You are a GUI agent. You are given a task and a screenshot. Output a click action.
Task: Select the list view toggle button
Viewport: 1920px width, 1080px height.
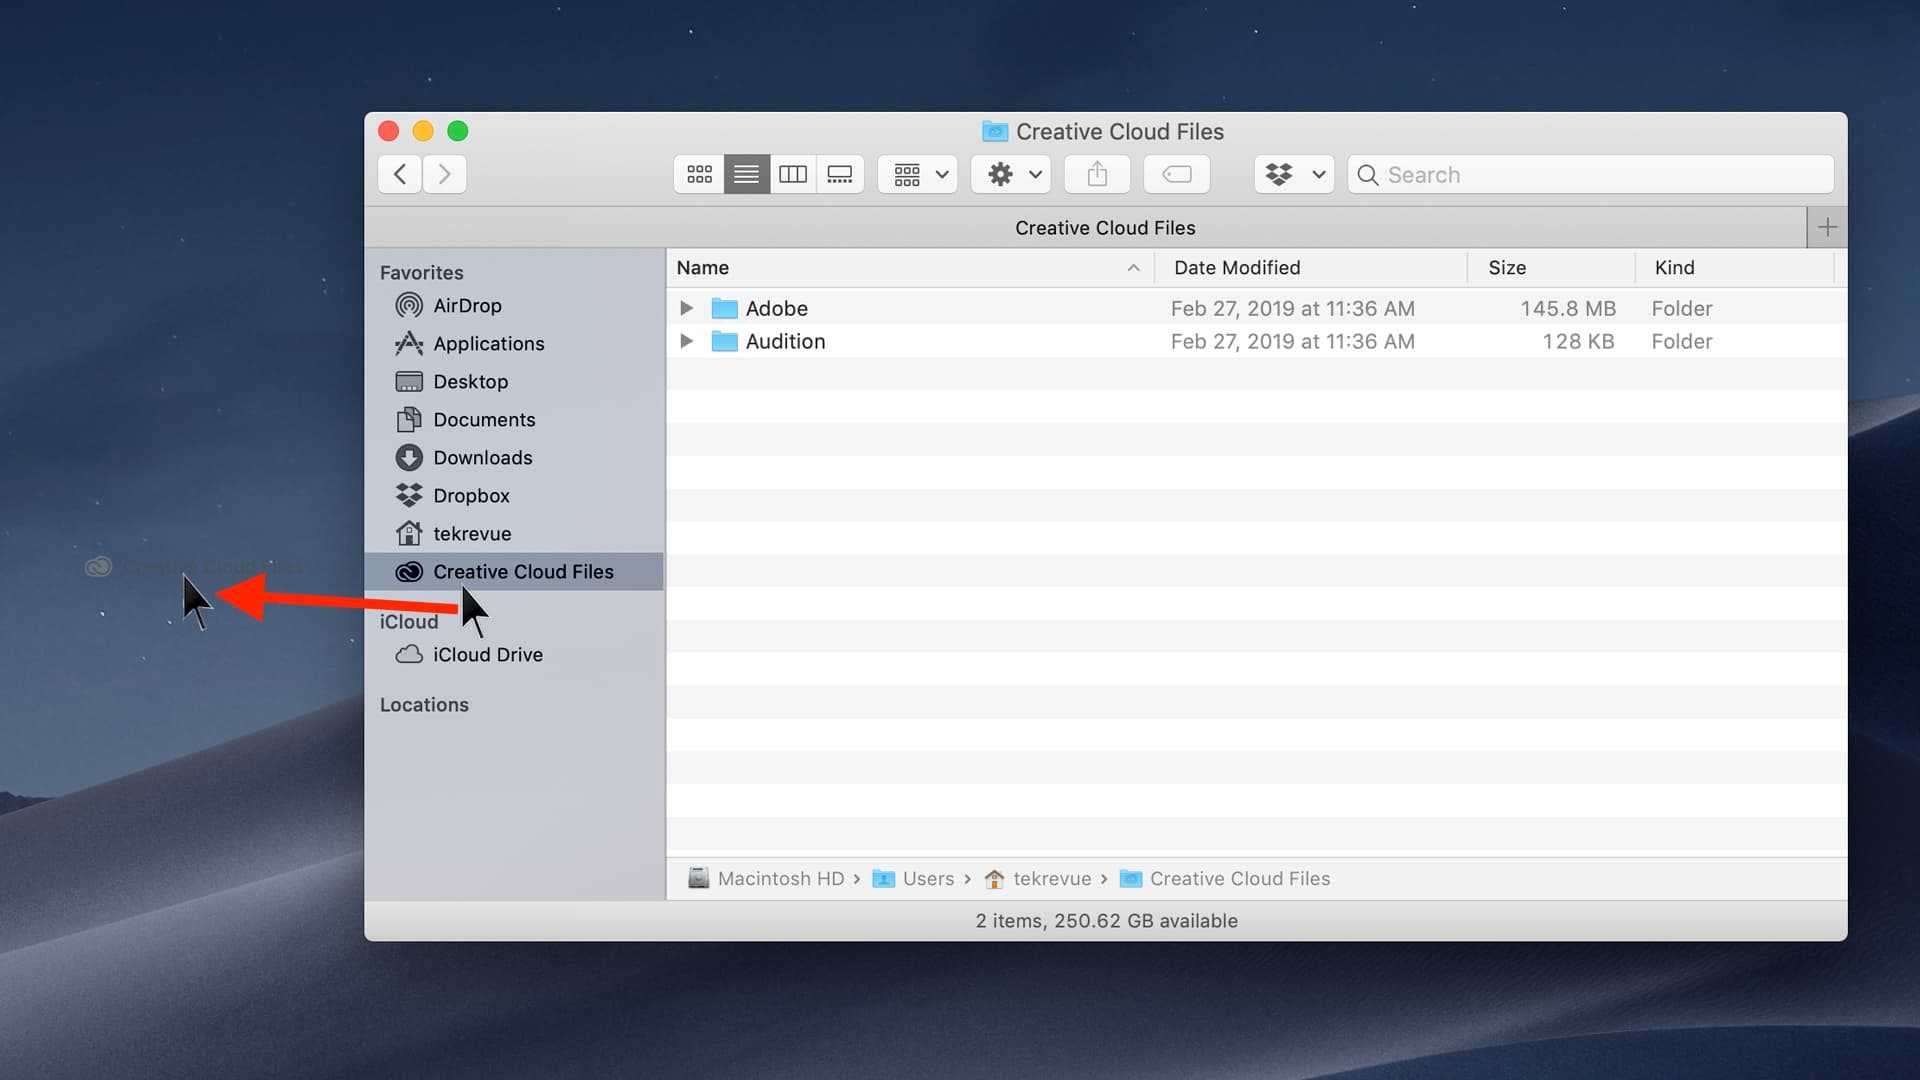[744, 173]
